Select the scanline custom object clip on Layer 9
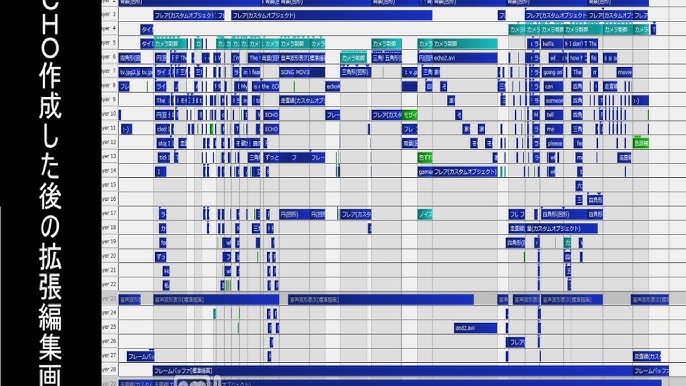Screen dimensions: 686x386 302,101
